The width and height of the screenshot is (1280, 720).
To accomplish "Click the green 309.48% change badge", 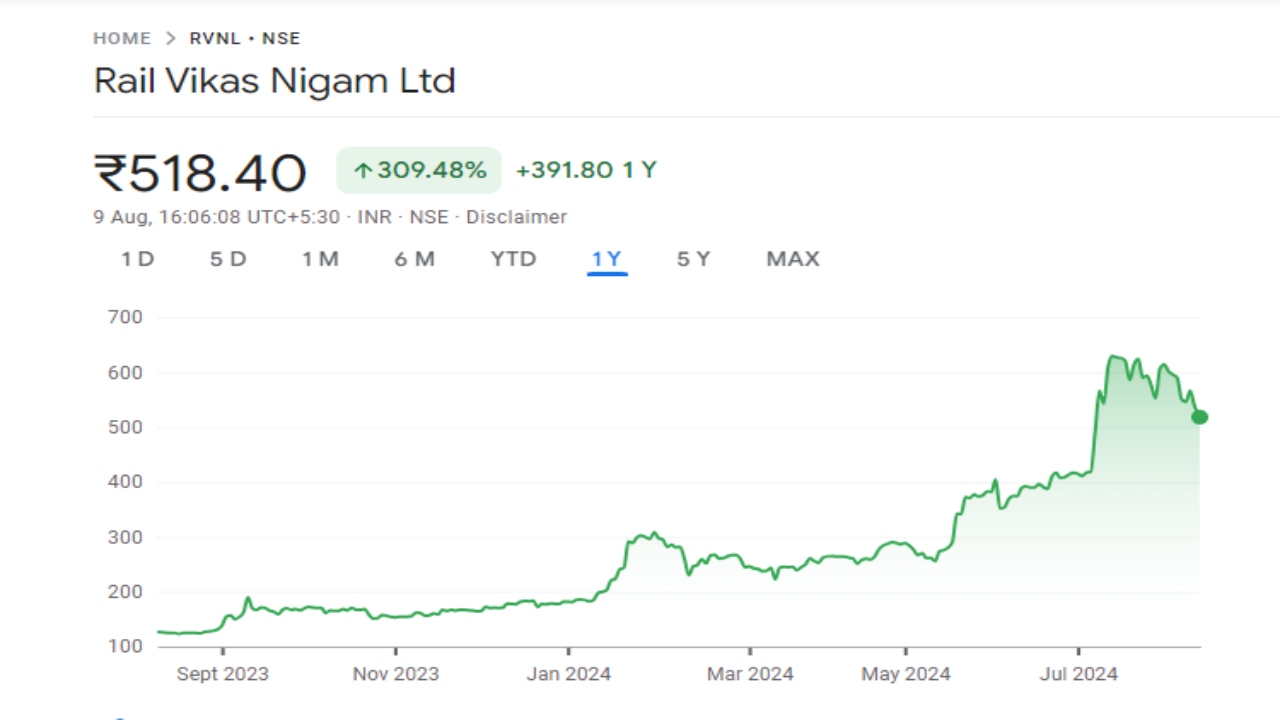I will pyautogui.click(x=419, y=170).
